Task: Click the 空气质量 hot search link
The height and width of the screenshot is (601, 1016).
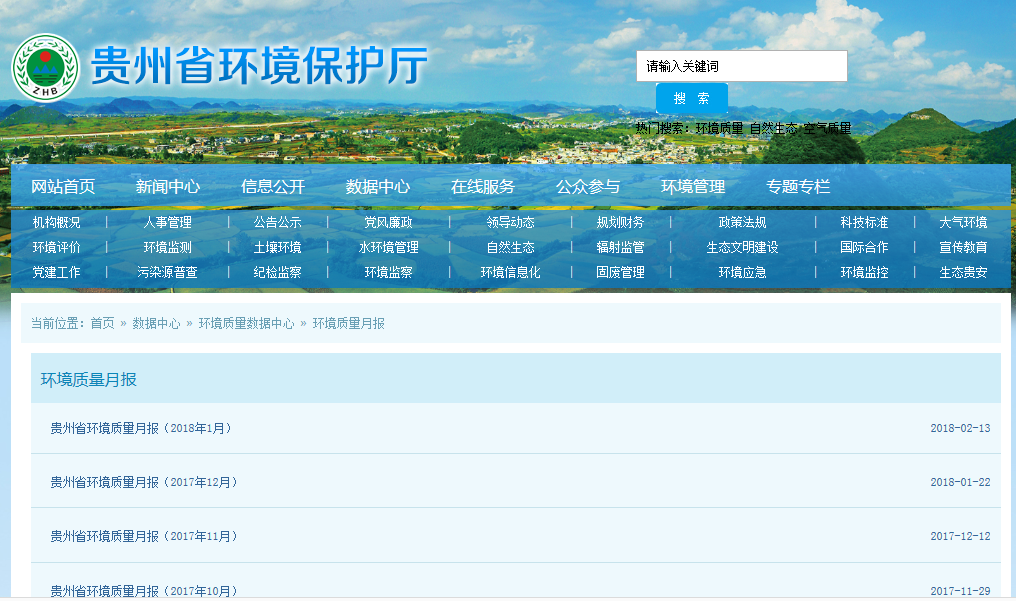Action: (x=828, y=128)
